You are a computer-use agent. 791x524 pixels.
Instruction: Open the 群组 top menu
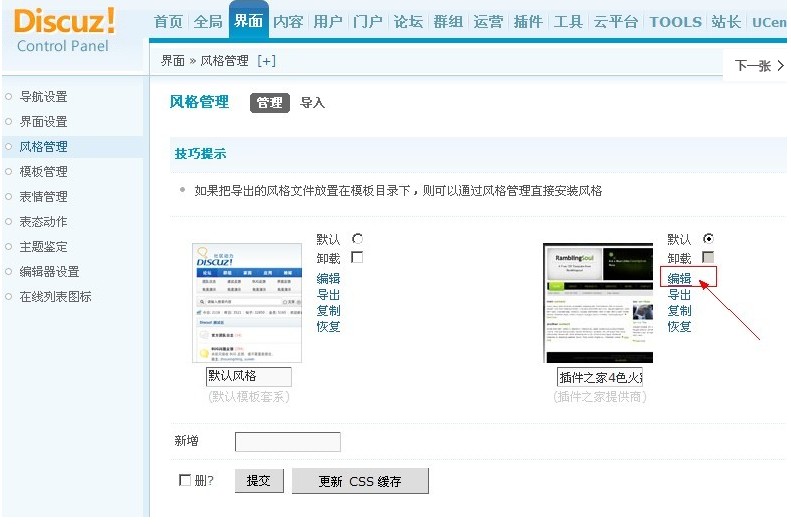[x=448, y=22]
